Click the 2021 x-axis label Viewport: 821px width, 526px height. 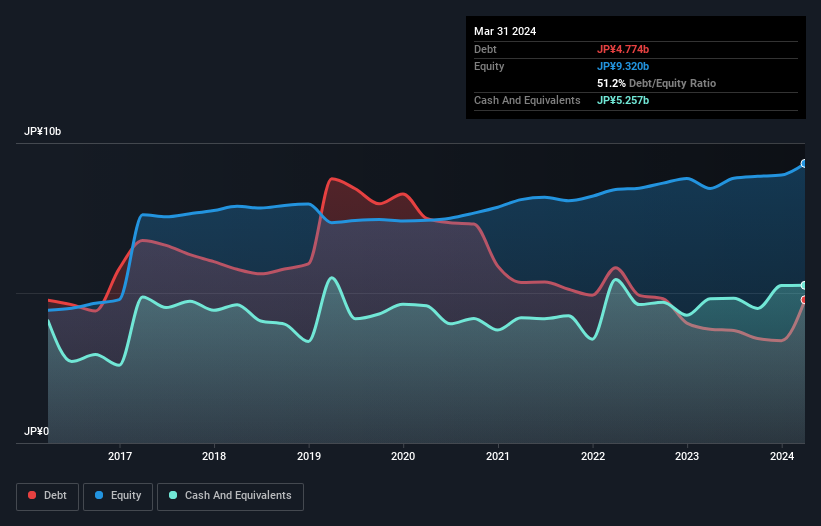(x=498, y=456)
